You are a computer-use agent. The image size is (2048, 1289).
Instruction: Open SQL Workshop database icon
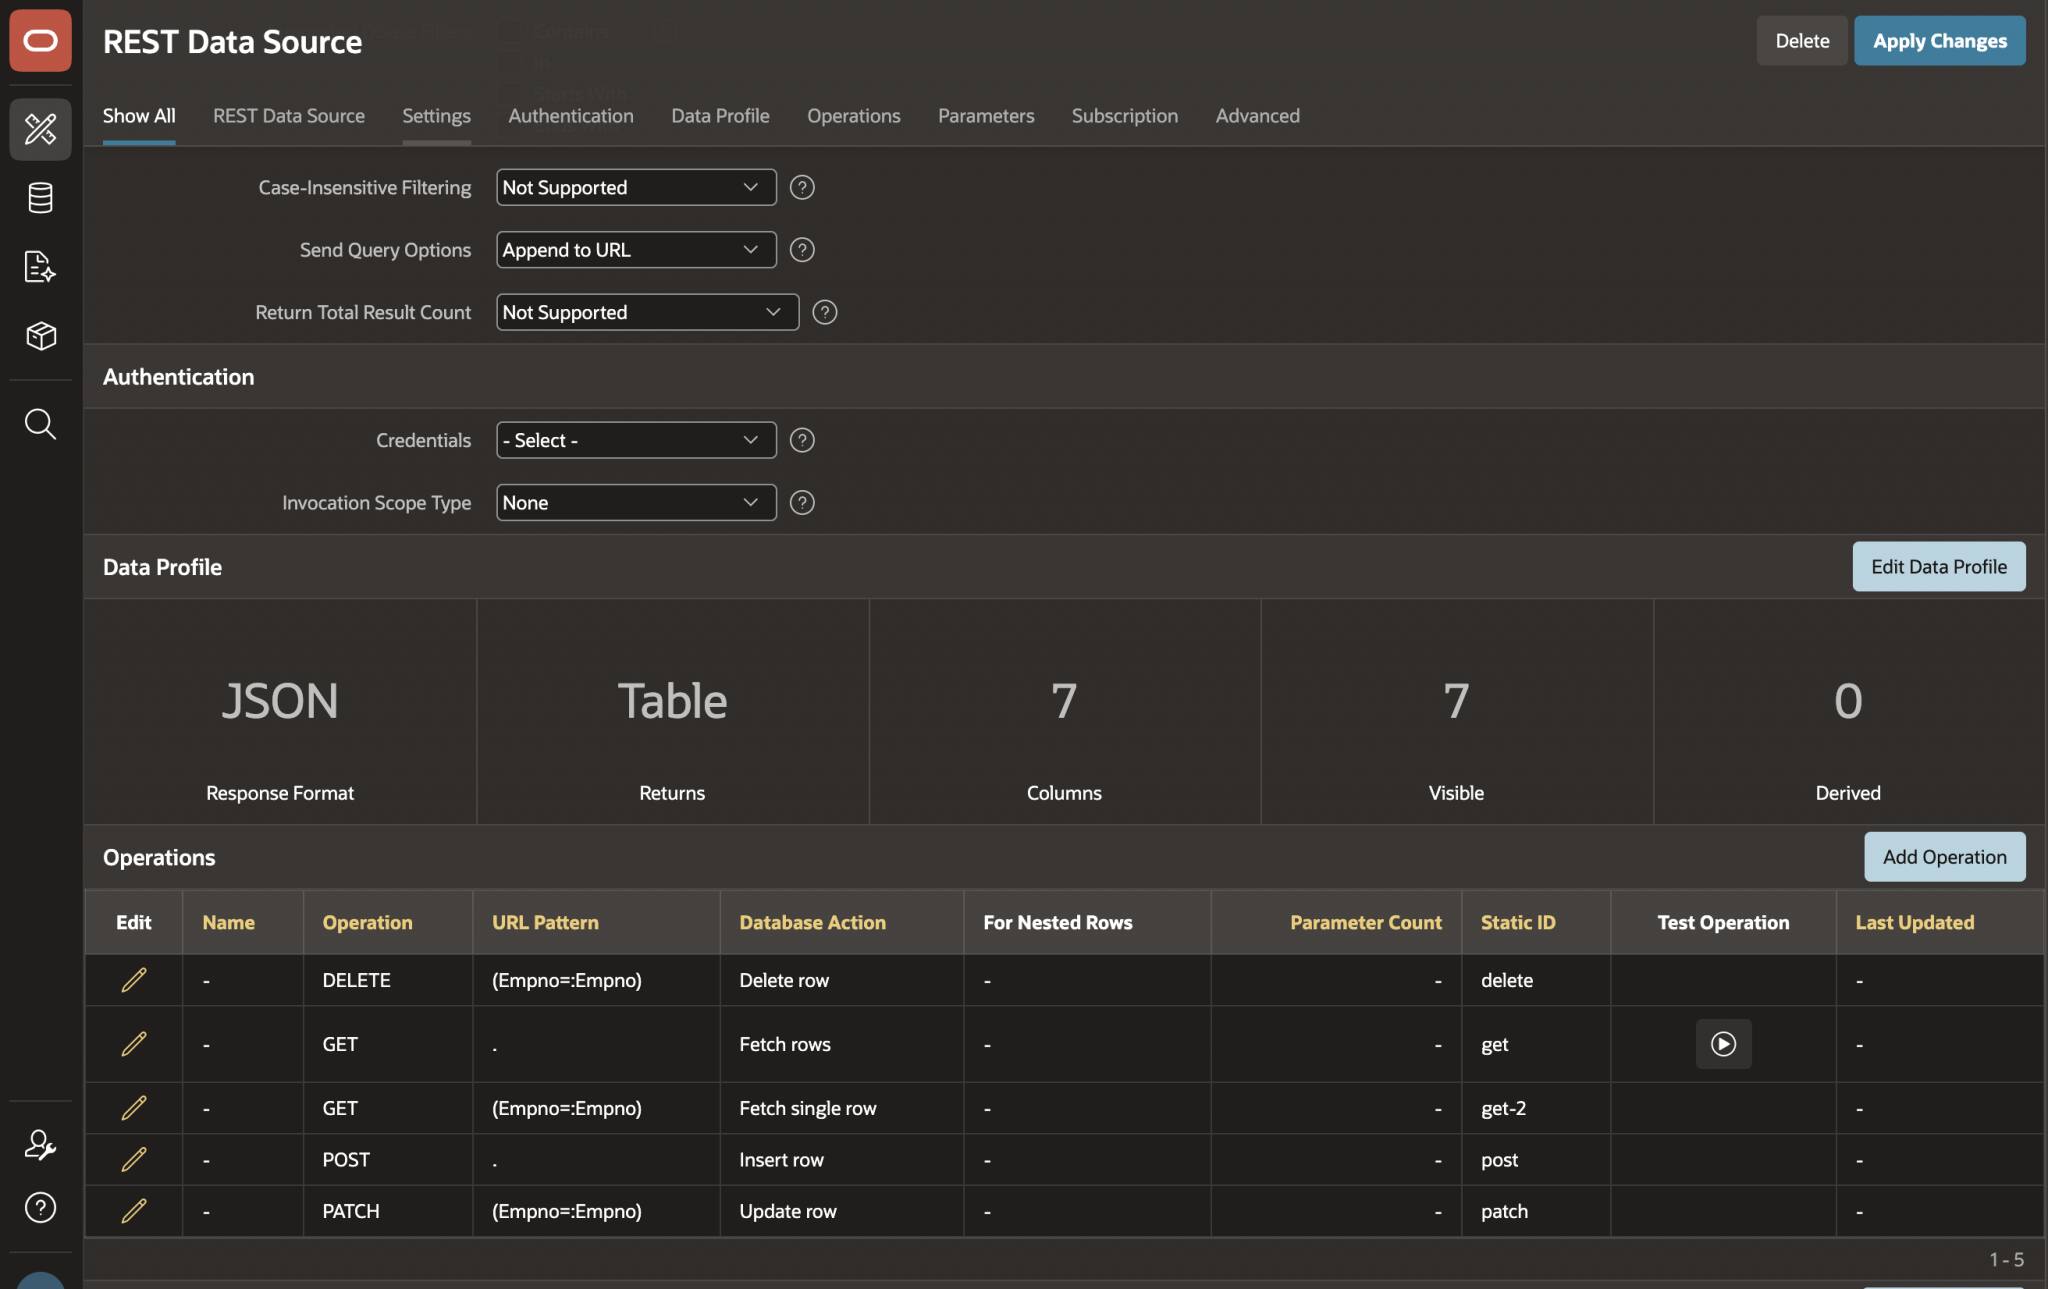40,198
